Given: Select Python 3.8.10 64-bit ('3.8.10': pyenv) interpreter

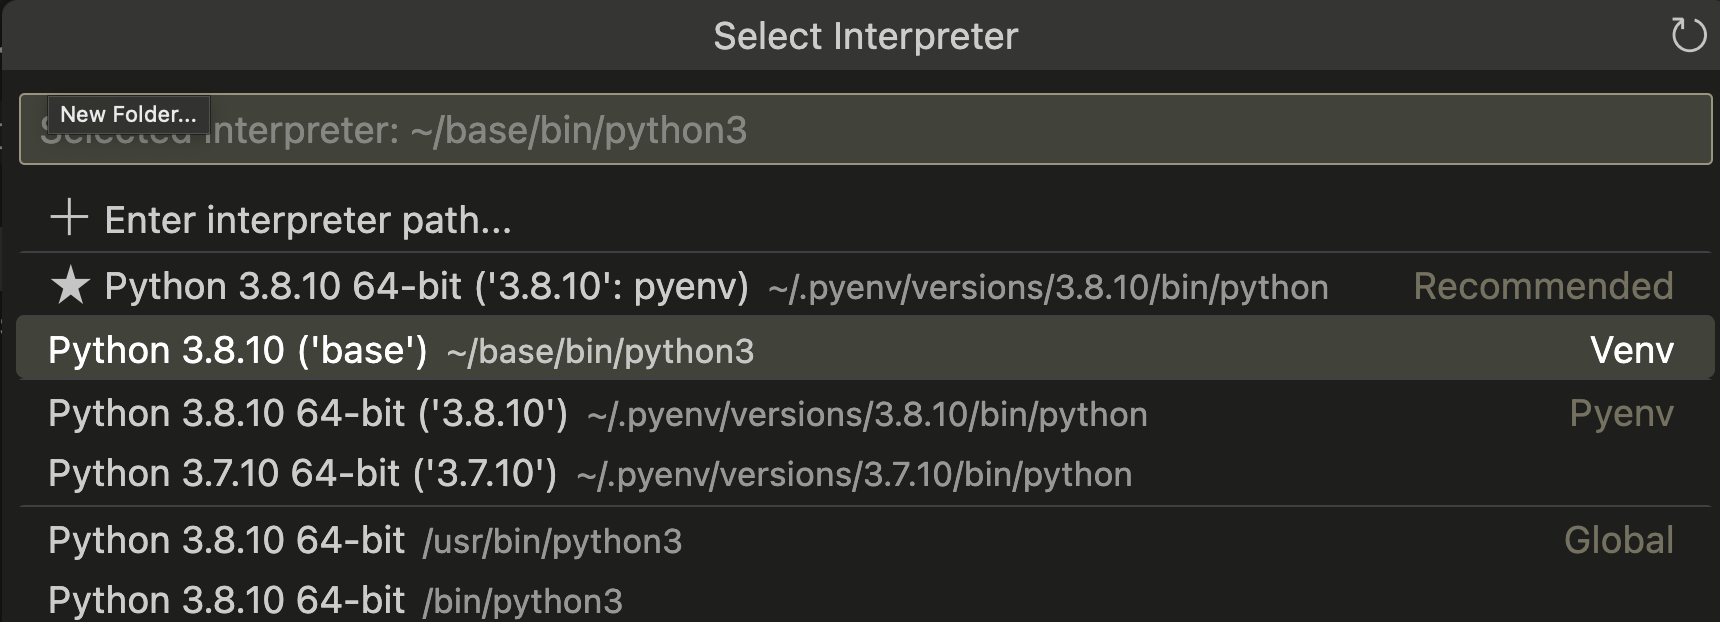Looking at the screenshot, I should tap(427, 287).
